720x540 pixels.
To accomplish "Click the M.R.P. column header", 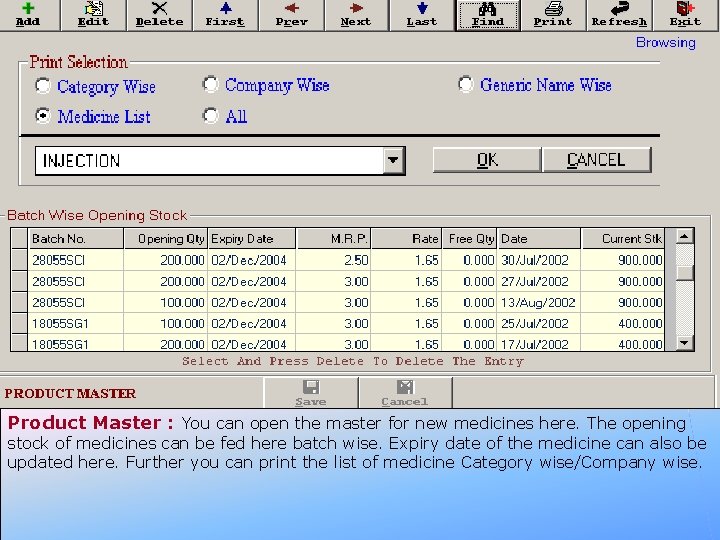I will [x=333, y=239].
